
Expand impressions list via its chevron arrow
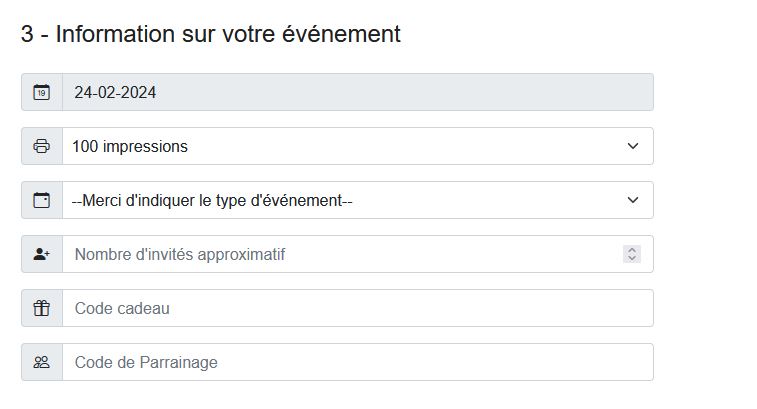pyautogui.click(x=632, y=146)
